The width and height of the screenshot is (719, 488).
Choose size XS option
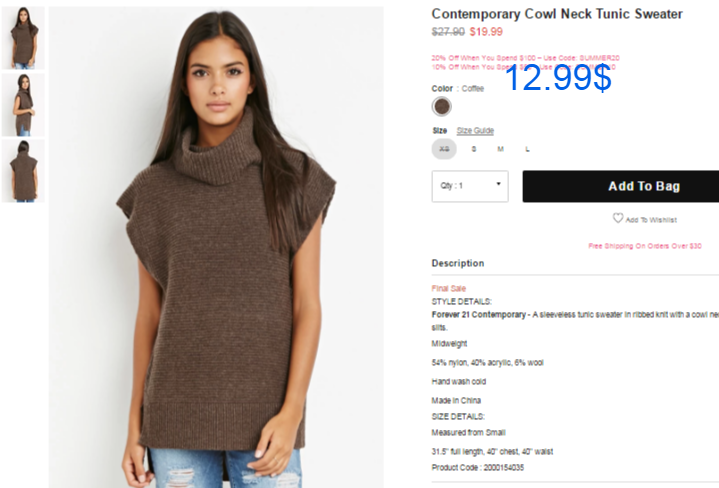444,149
